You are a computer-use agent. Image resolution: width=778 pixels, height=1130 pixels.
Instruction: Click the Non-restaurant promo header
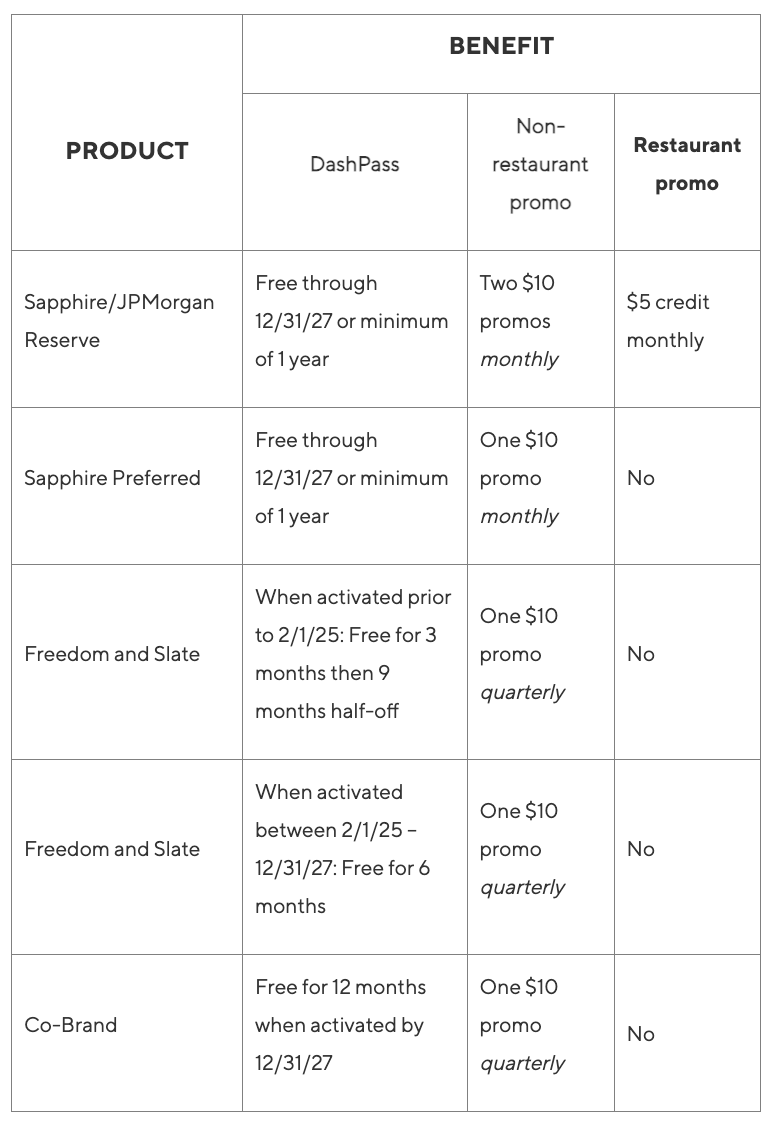pyautogui.click(x=540, y=164)
